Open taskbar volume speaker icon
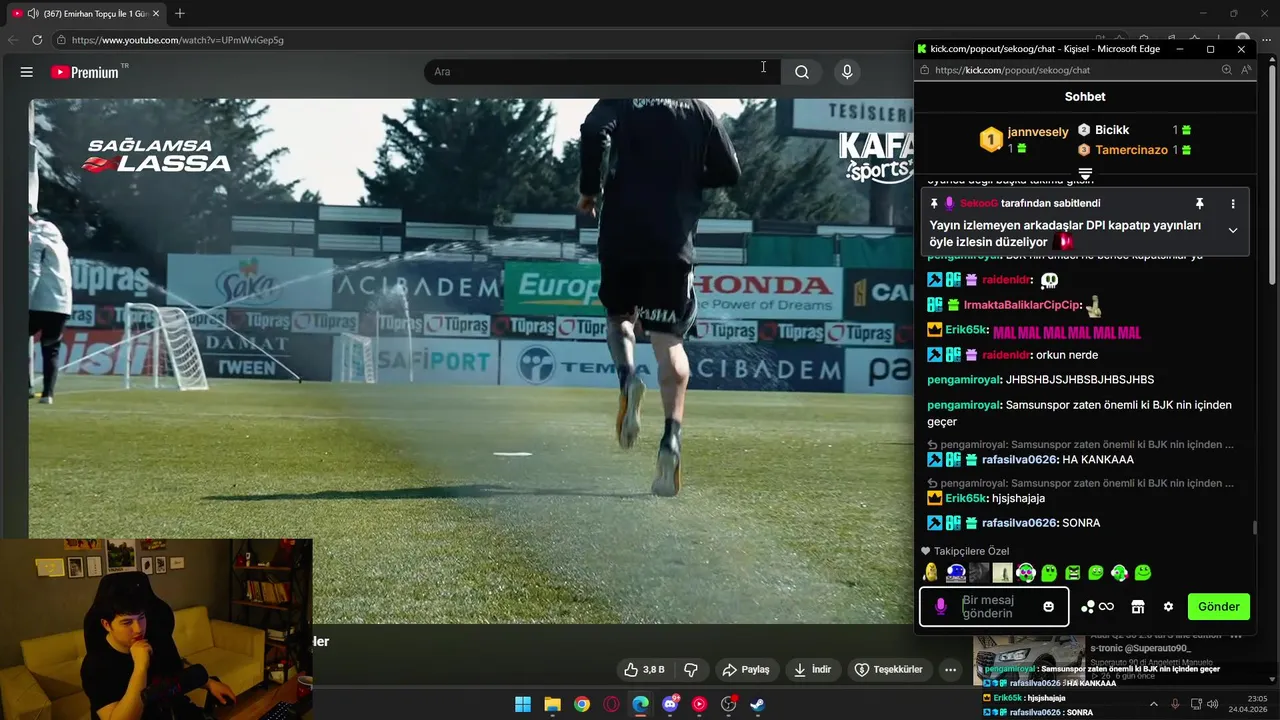 (1213, 704)
